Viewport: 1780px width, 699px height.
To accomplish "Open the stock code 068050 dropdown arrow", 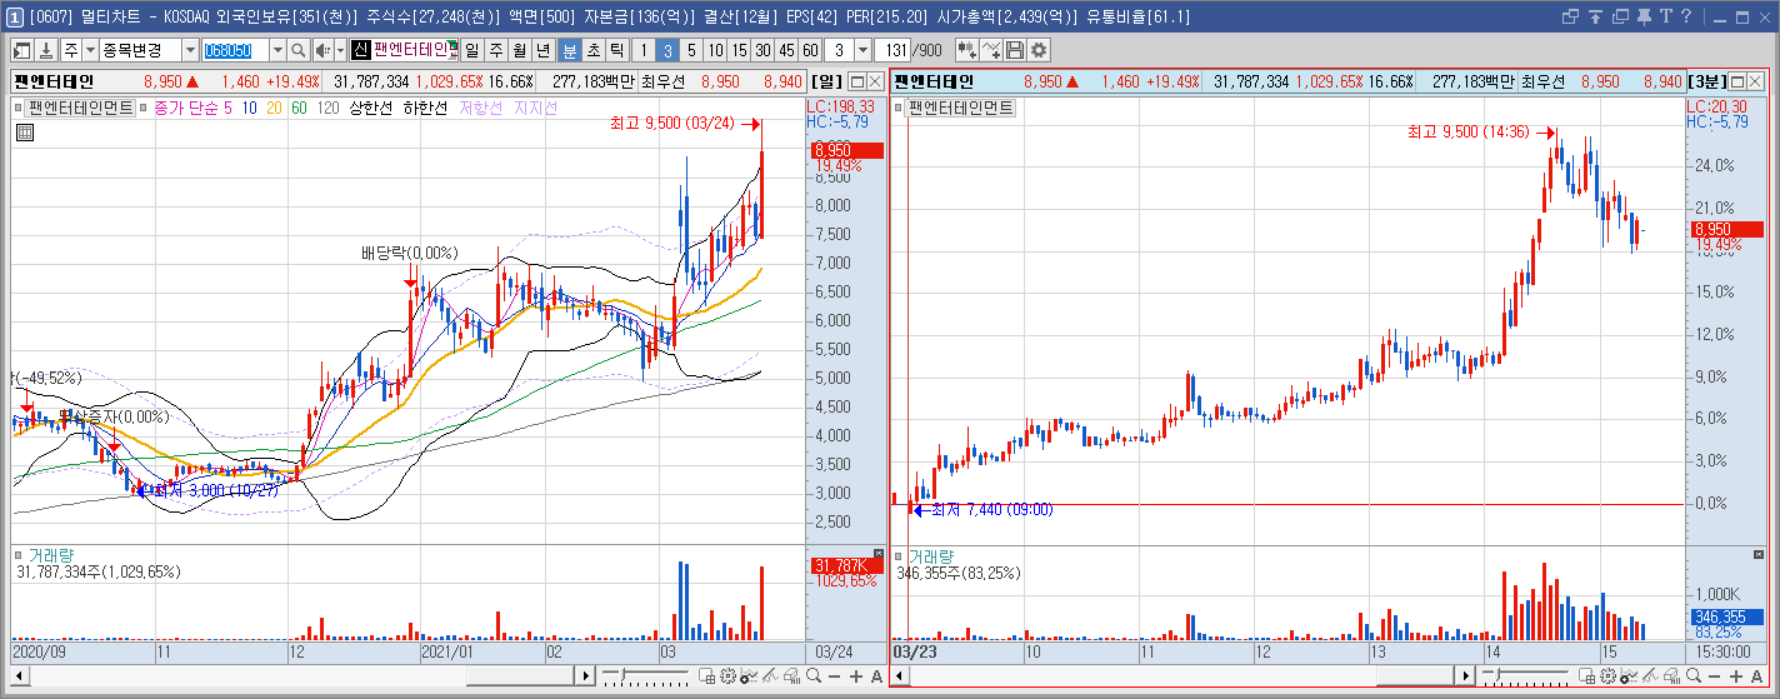I will coord(277,50).
